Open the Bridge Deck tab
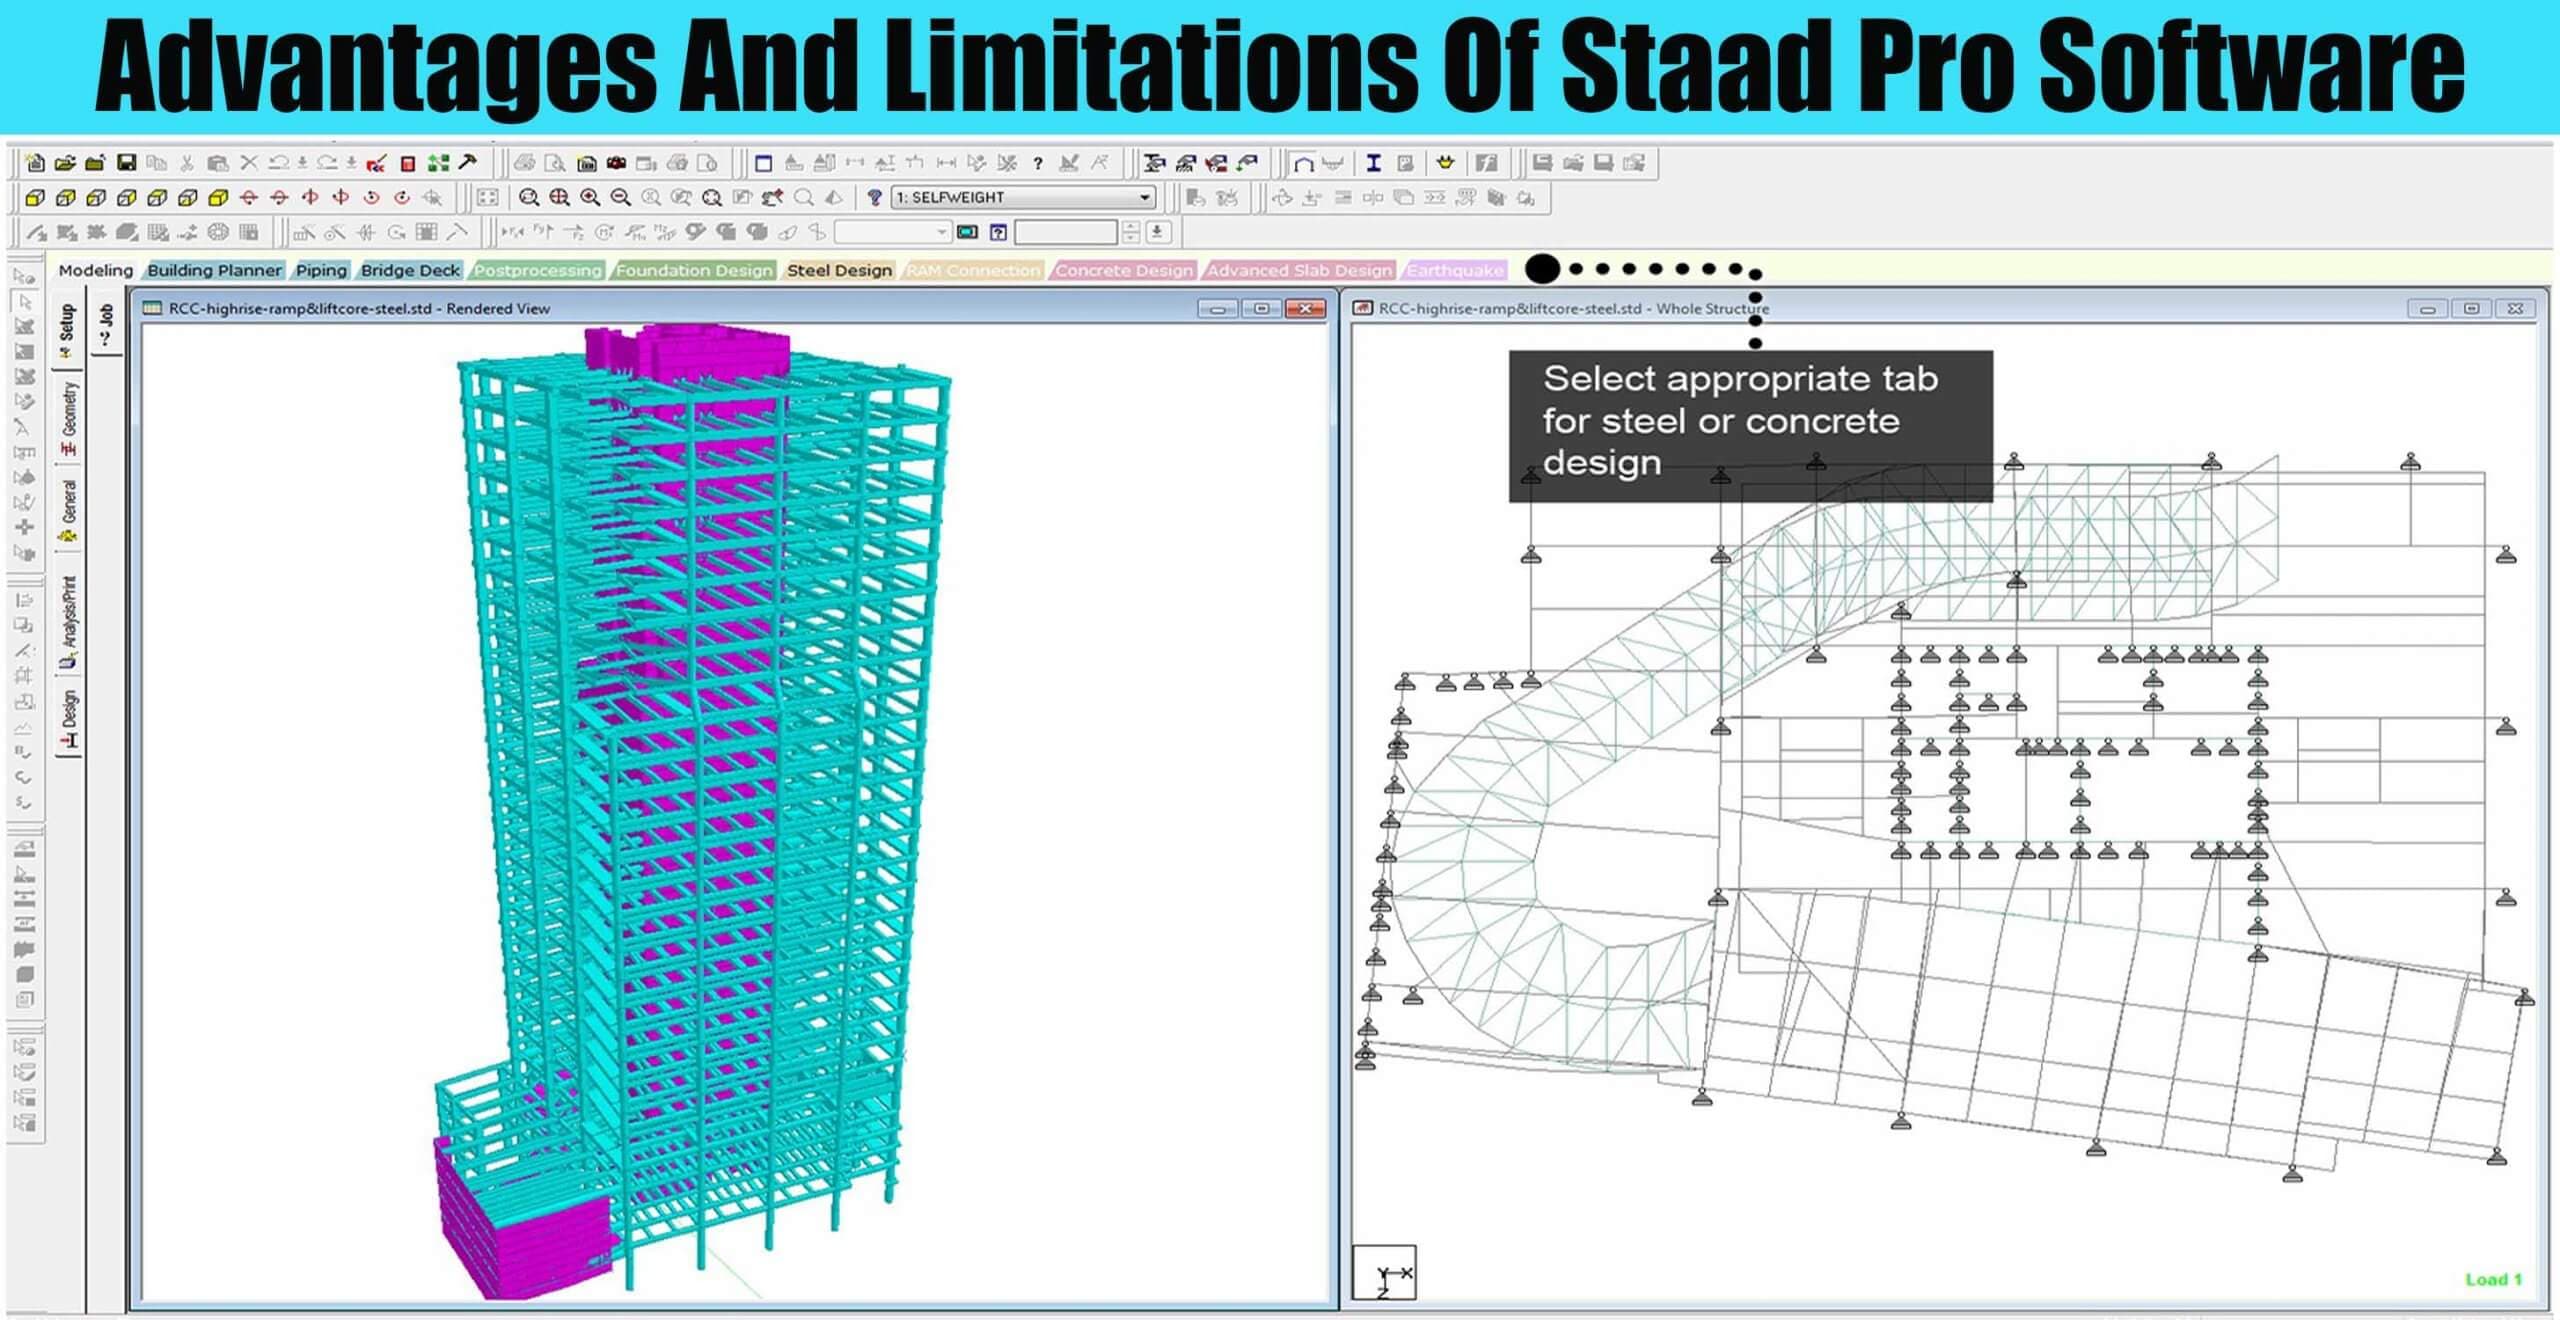 [410, 270]
